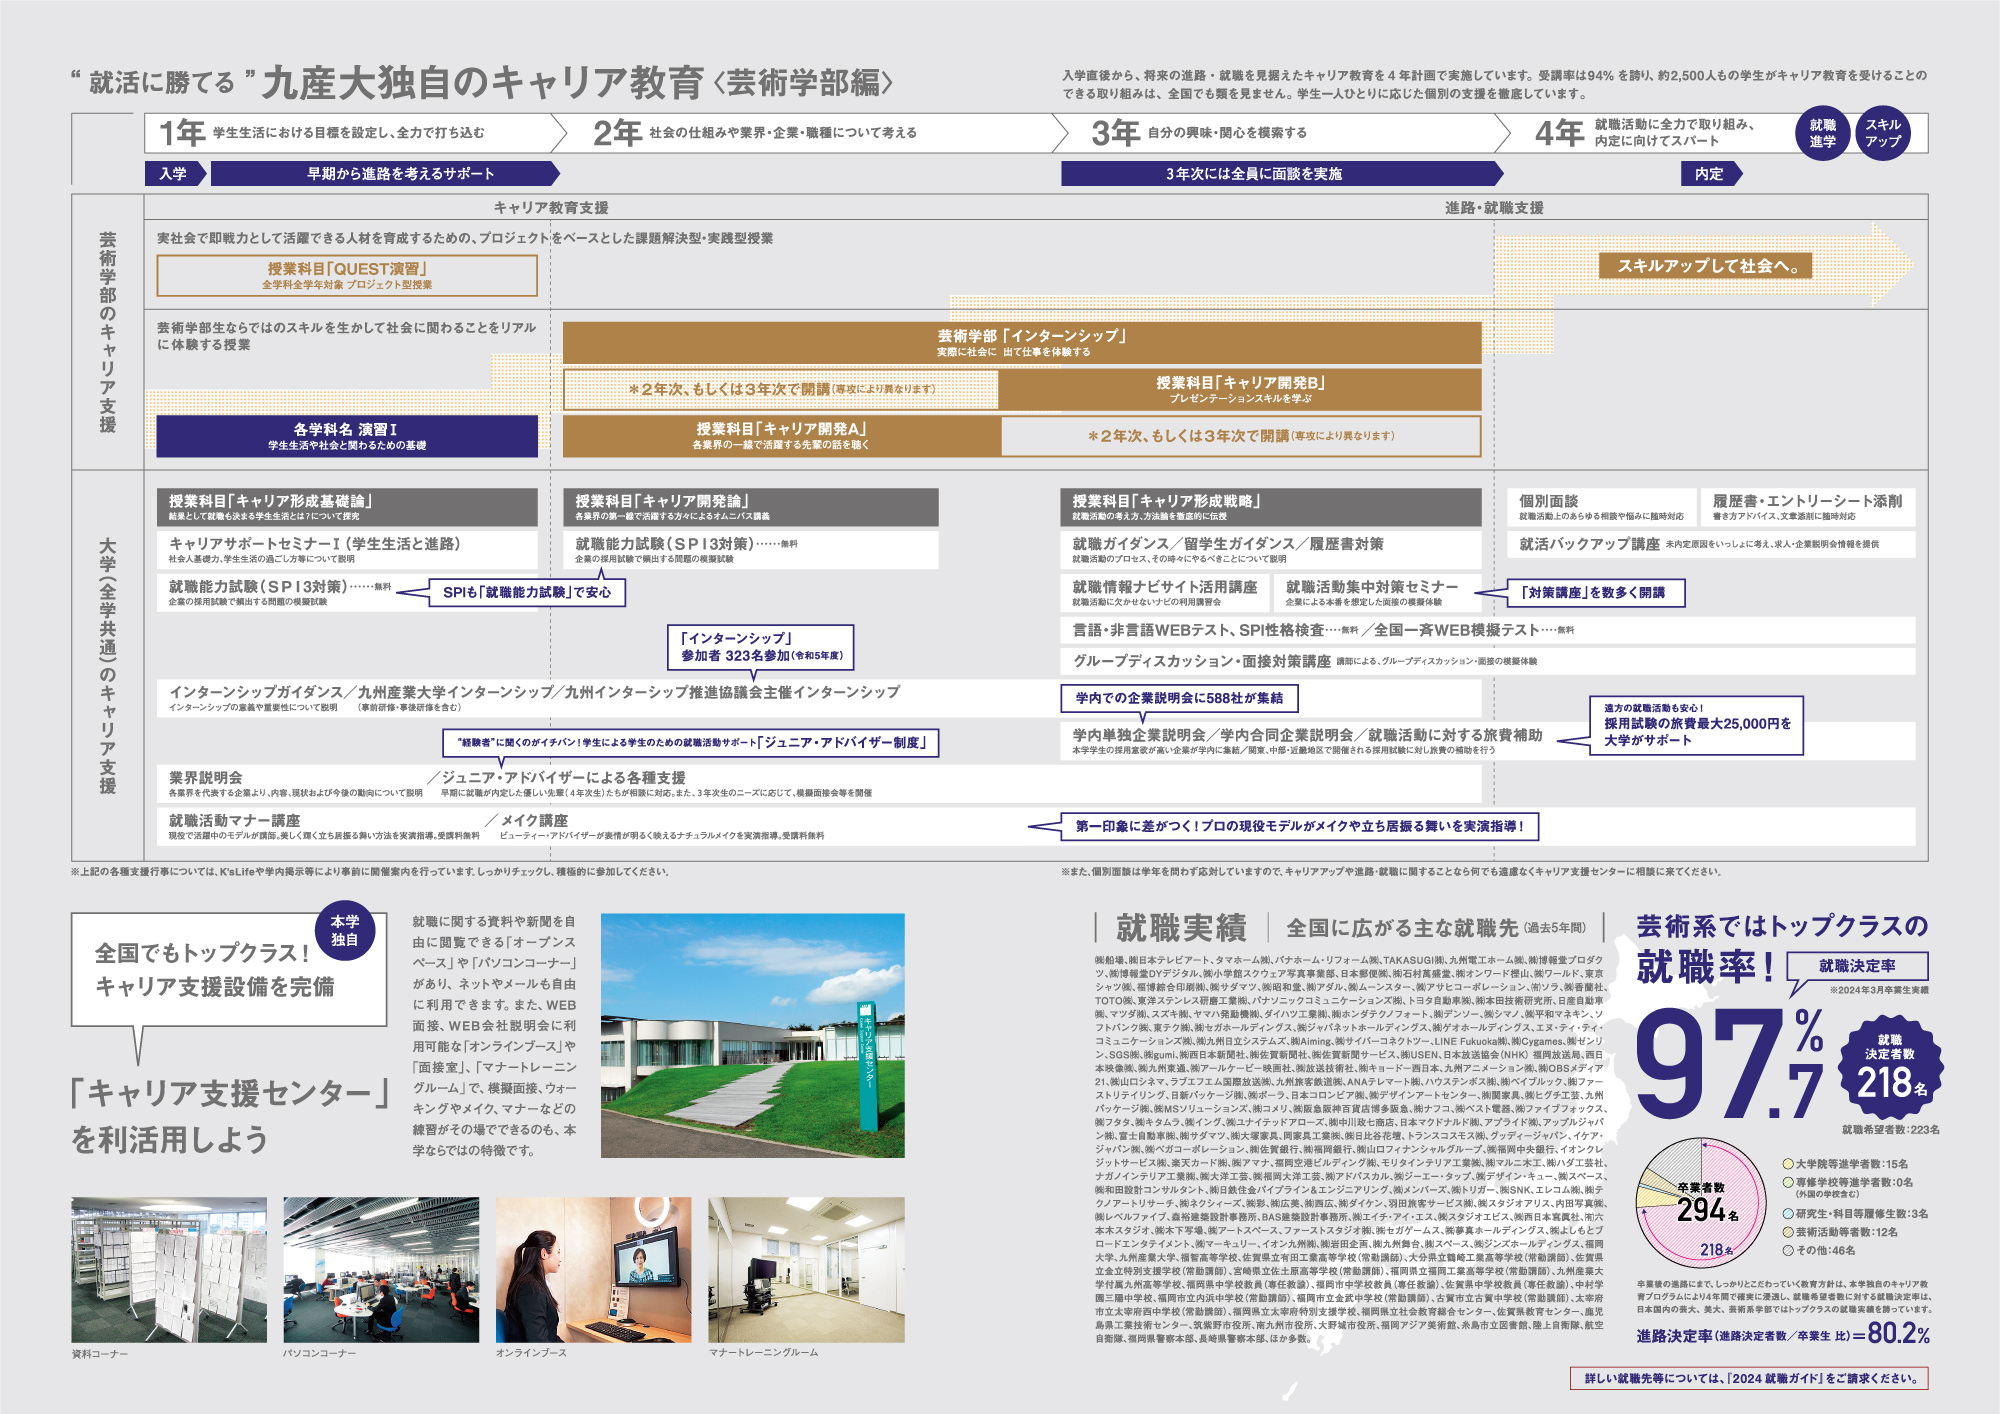The width and height of the screenshot is (2000, 1414).
Task: Click the 授業科目「キャリア形成基礎論」 header
Action: click(x=347, y=507)
